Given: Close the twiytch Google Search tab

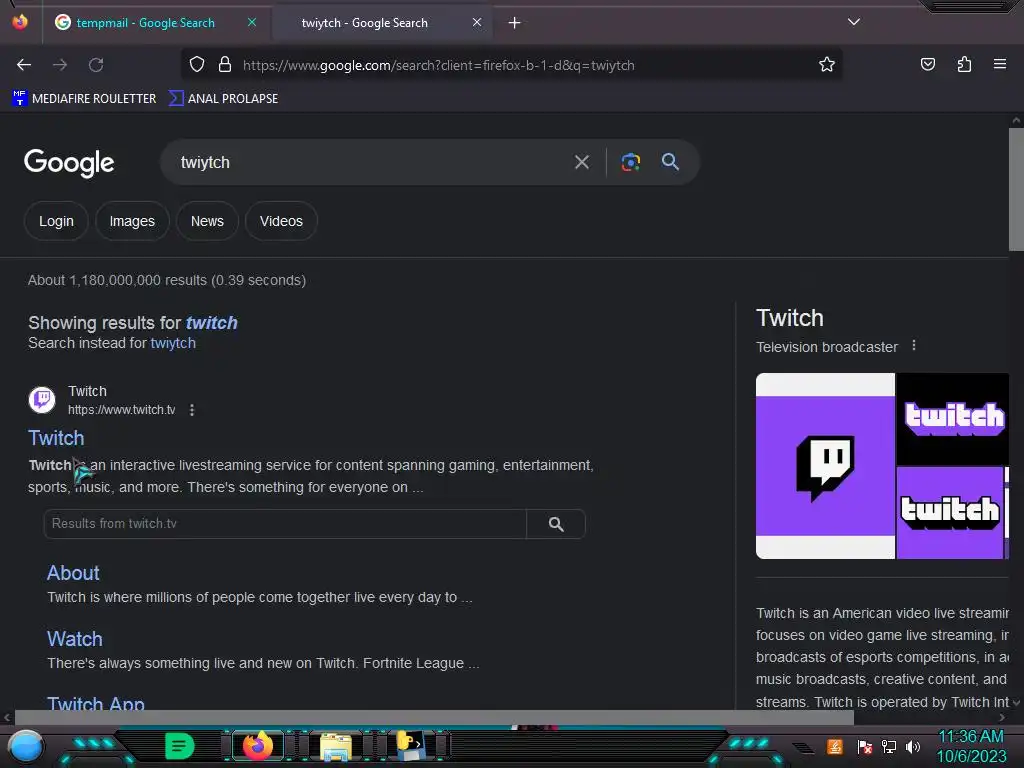Looking at the screenshot, I should point(477,22).
